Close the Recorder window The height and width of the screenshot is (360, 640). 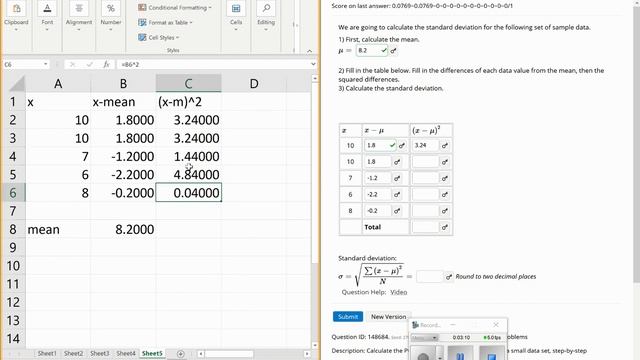496,325
